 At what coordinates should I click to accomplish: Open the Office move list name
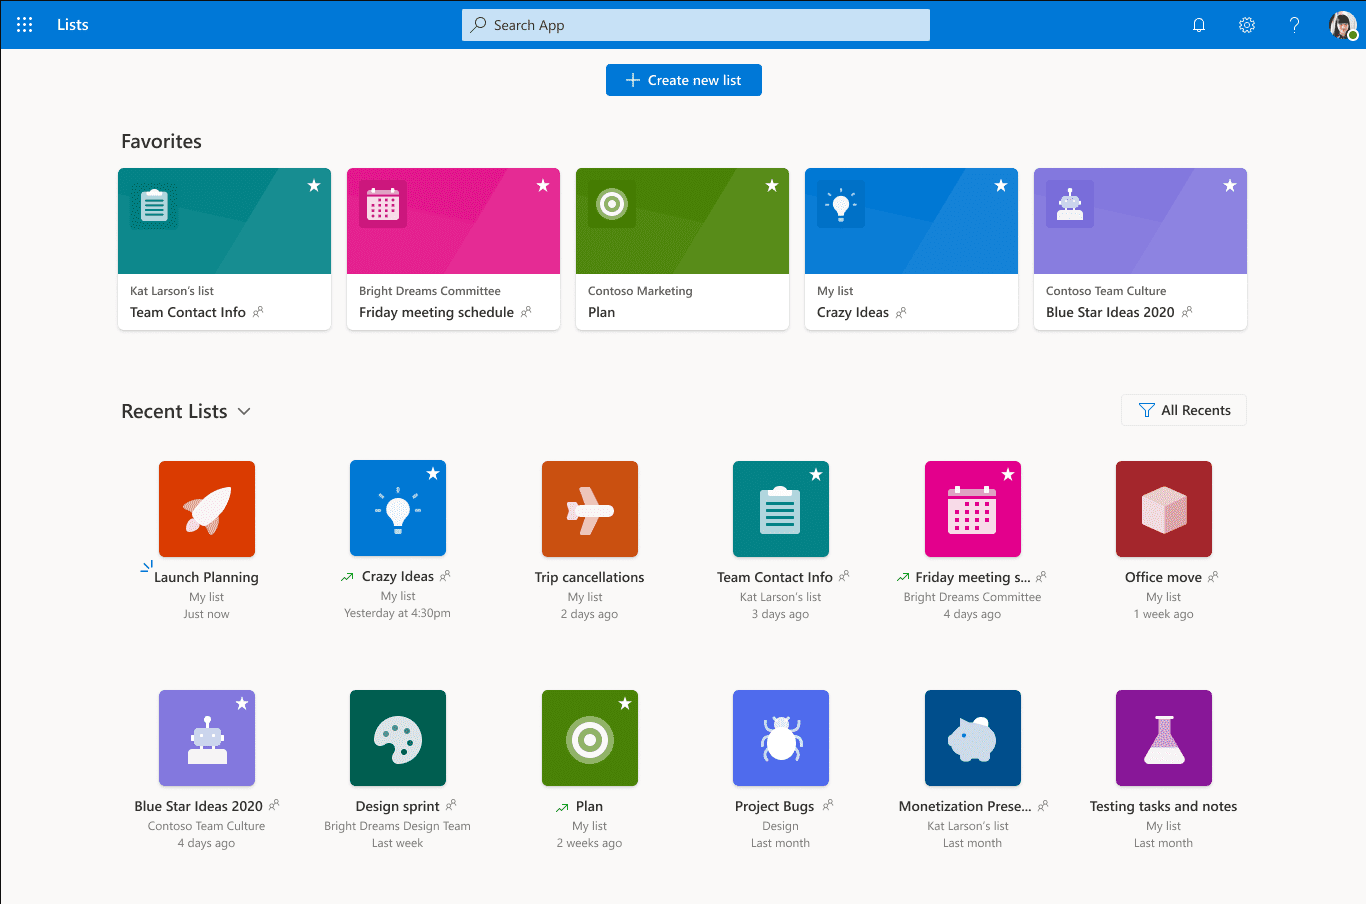pos(1162,577)
